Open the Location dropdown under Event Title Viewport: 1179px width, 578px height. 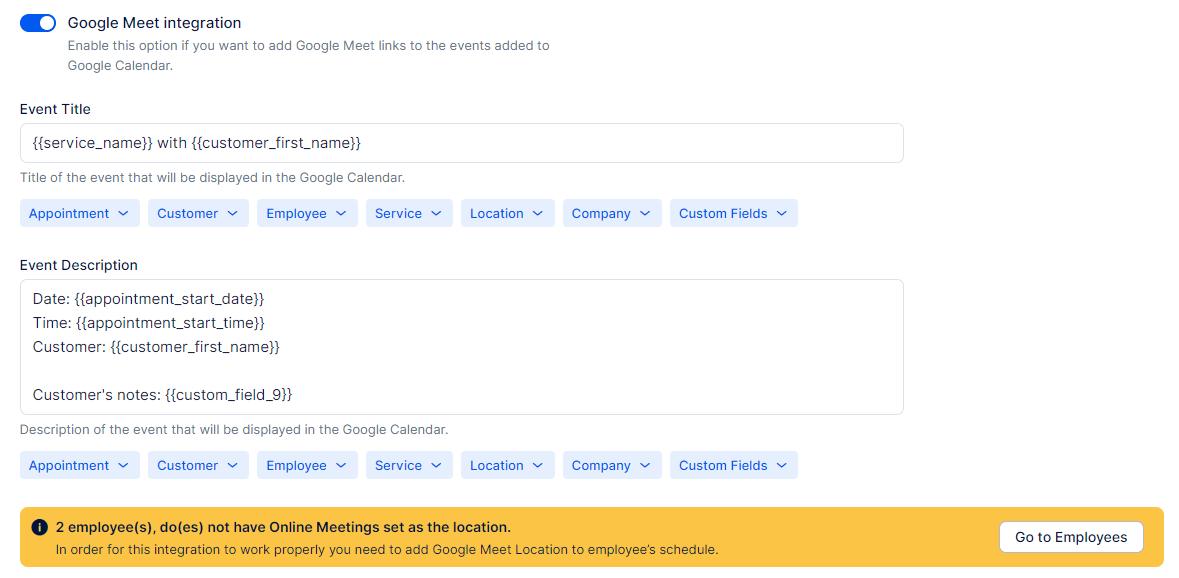pyautogui.click(x=507, y=213)
